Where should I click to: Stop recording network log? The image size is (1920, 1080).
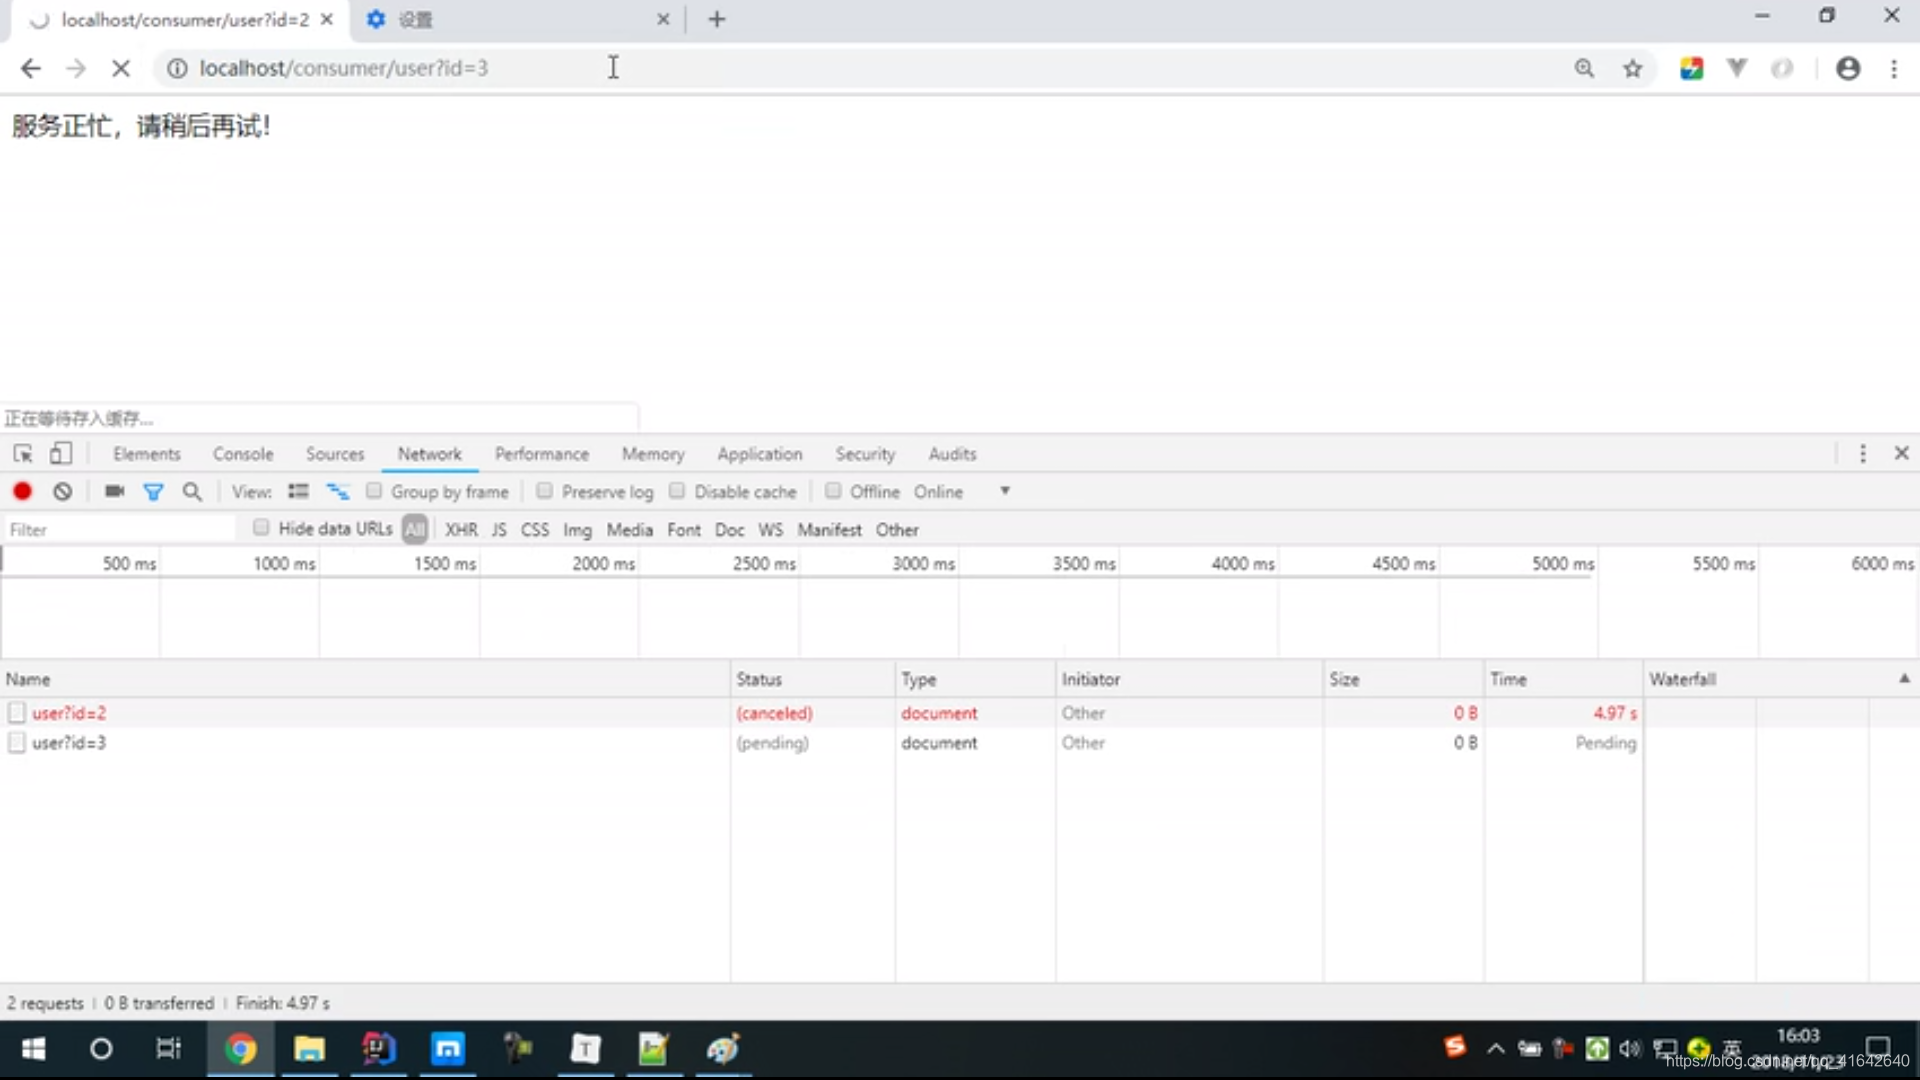click(22, 491)
